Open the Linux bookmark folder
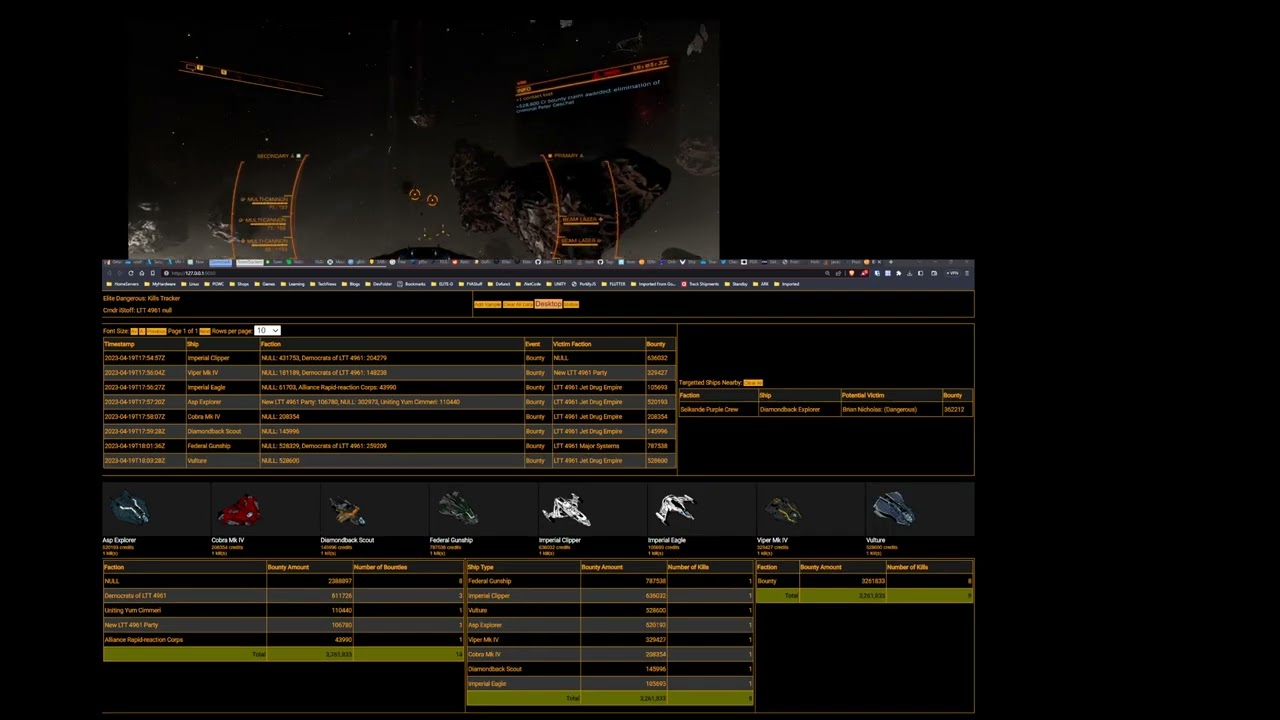 pos(192,284)
